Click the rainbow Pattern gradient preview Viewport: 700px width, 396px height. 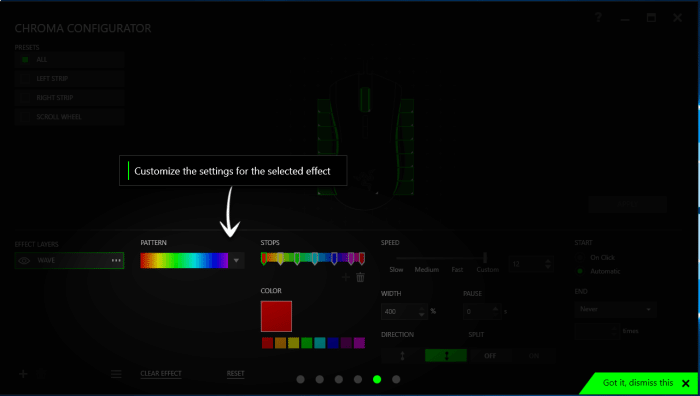click(184, 260)
